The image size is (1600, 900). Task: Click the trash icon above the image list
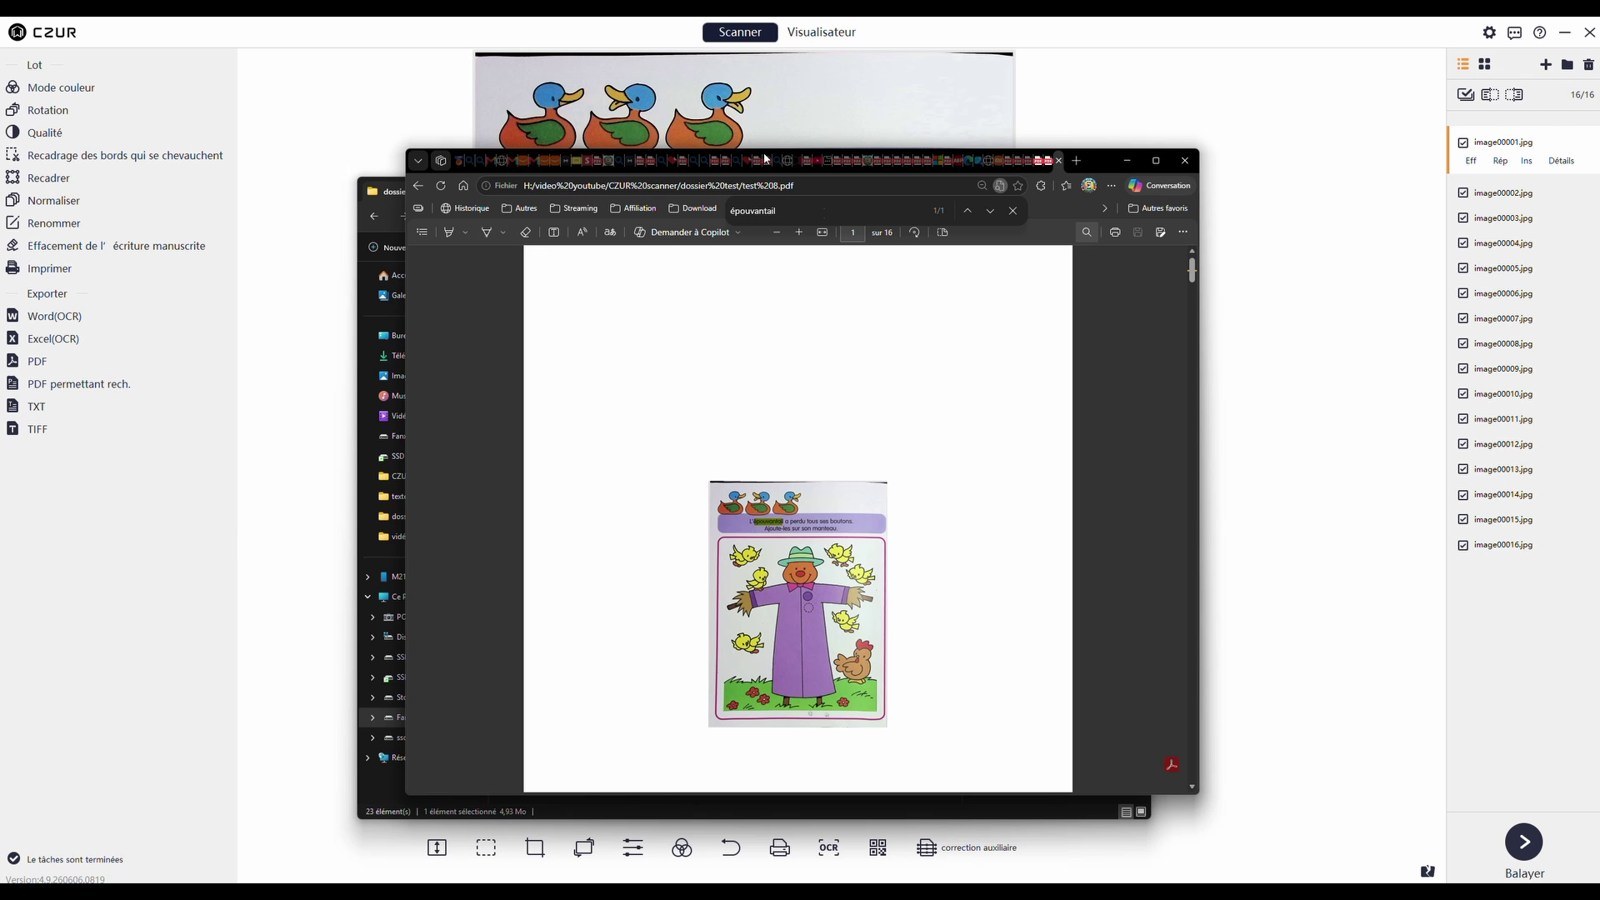click(1589, 64)
